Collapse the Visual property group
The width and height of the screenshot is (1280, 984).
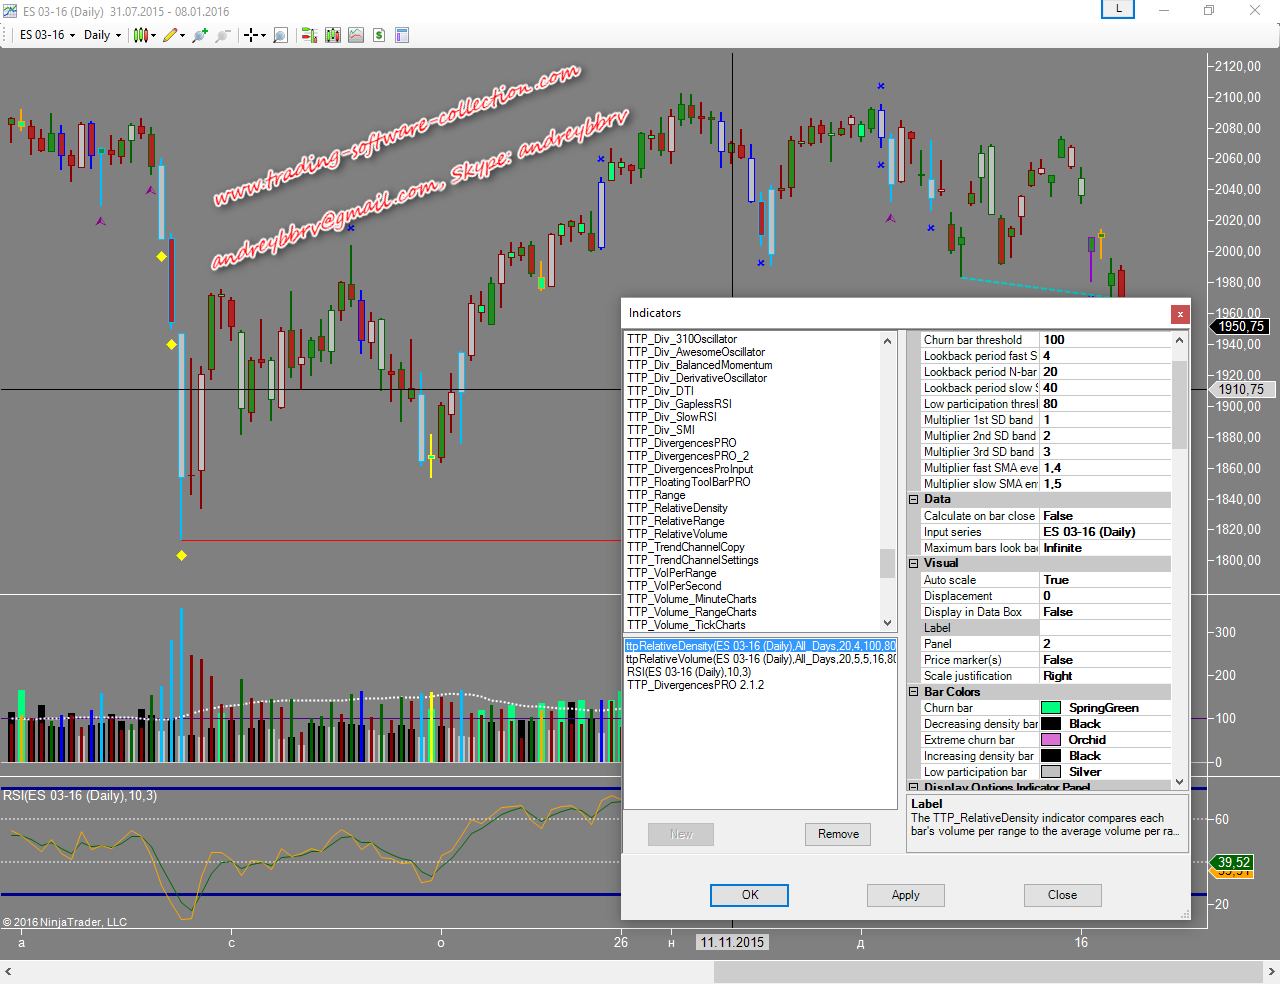[x=913, y=563]
